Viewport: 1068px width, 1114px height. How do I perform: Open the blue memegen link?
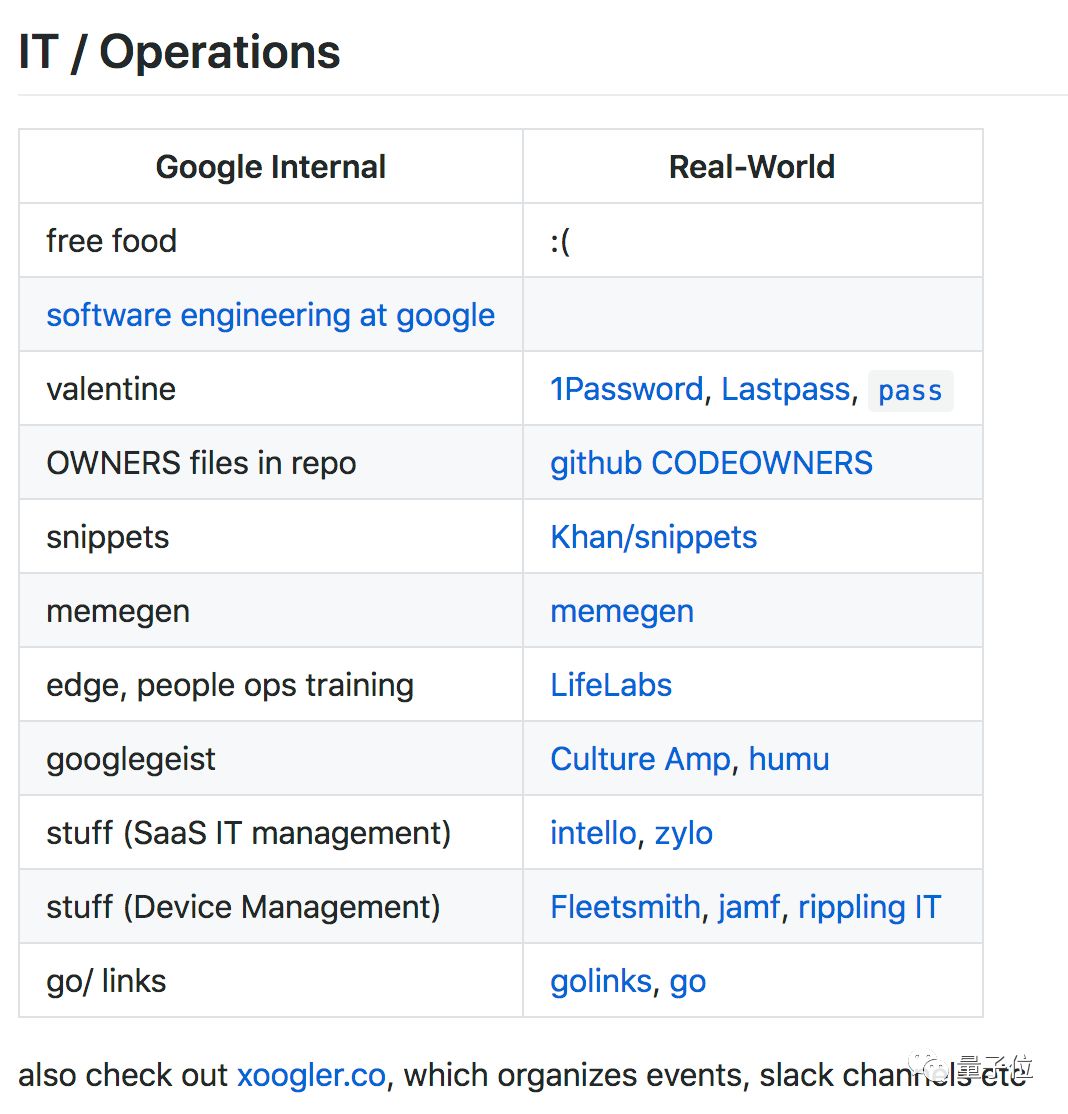622,612
